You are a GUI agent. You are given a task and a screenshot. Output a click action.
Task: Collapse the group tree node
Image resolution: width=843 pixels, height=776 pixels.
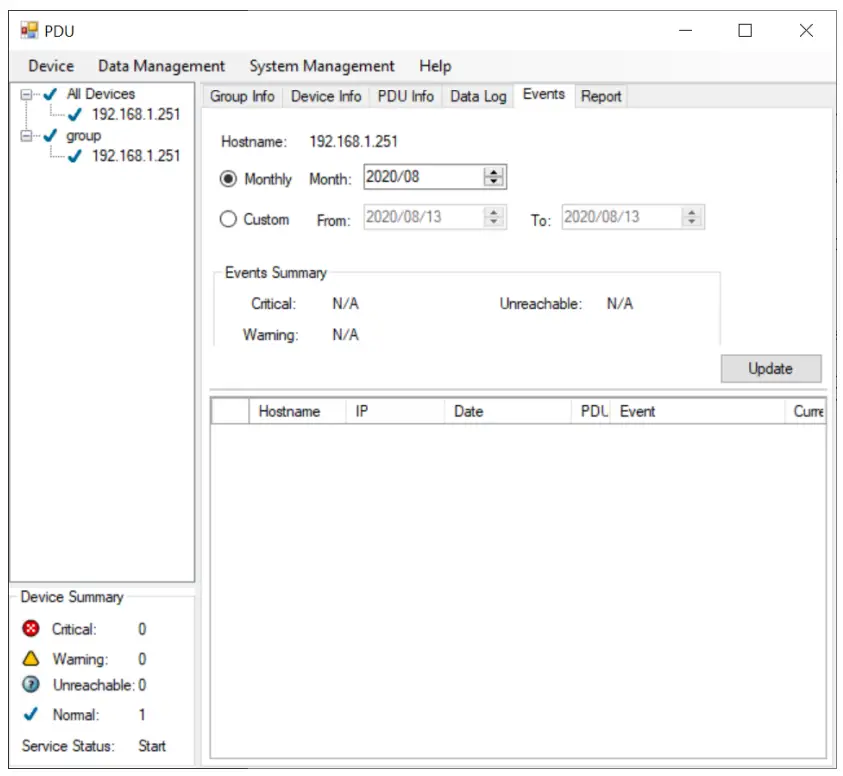pos(27,136)
